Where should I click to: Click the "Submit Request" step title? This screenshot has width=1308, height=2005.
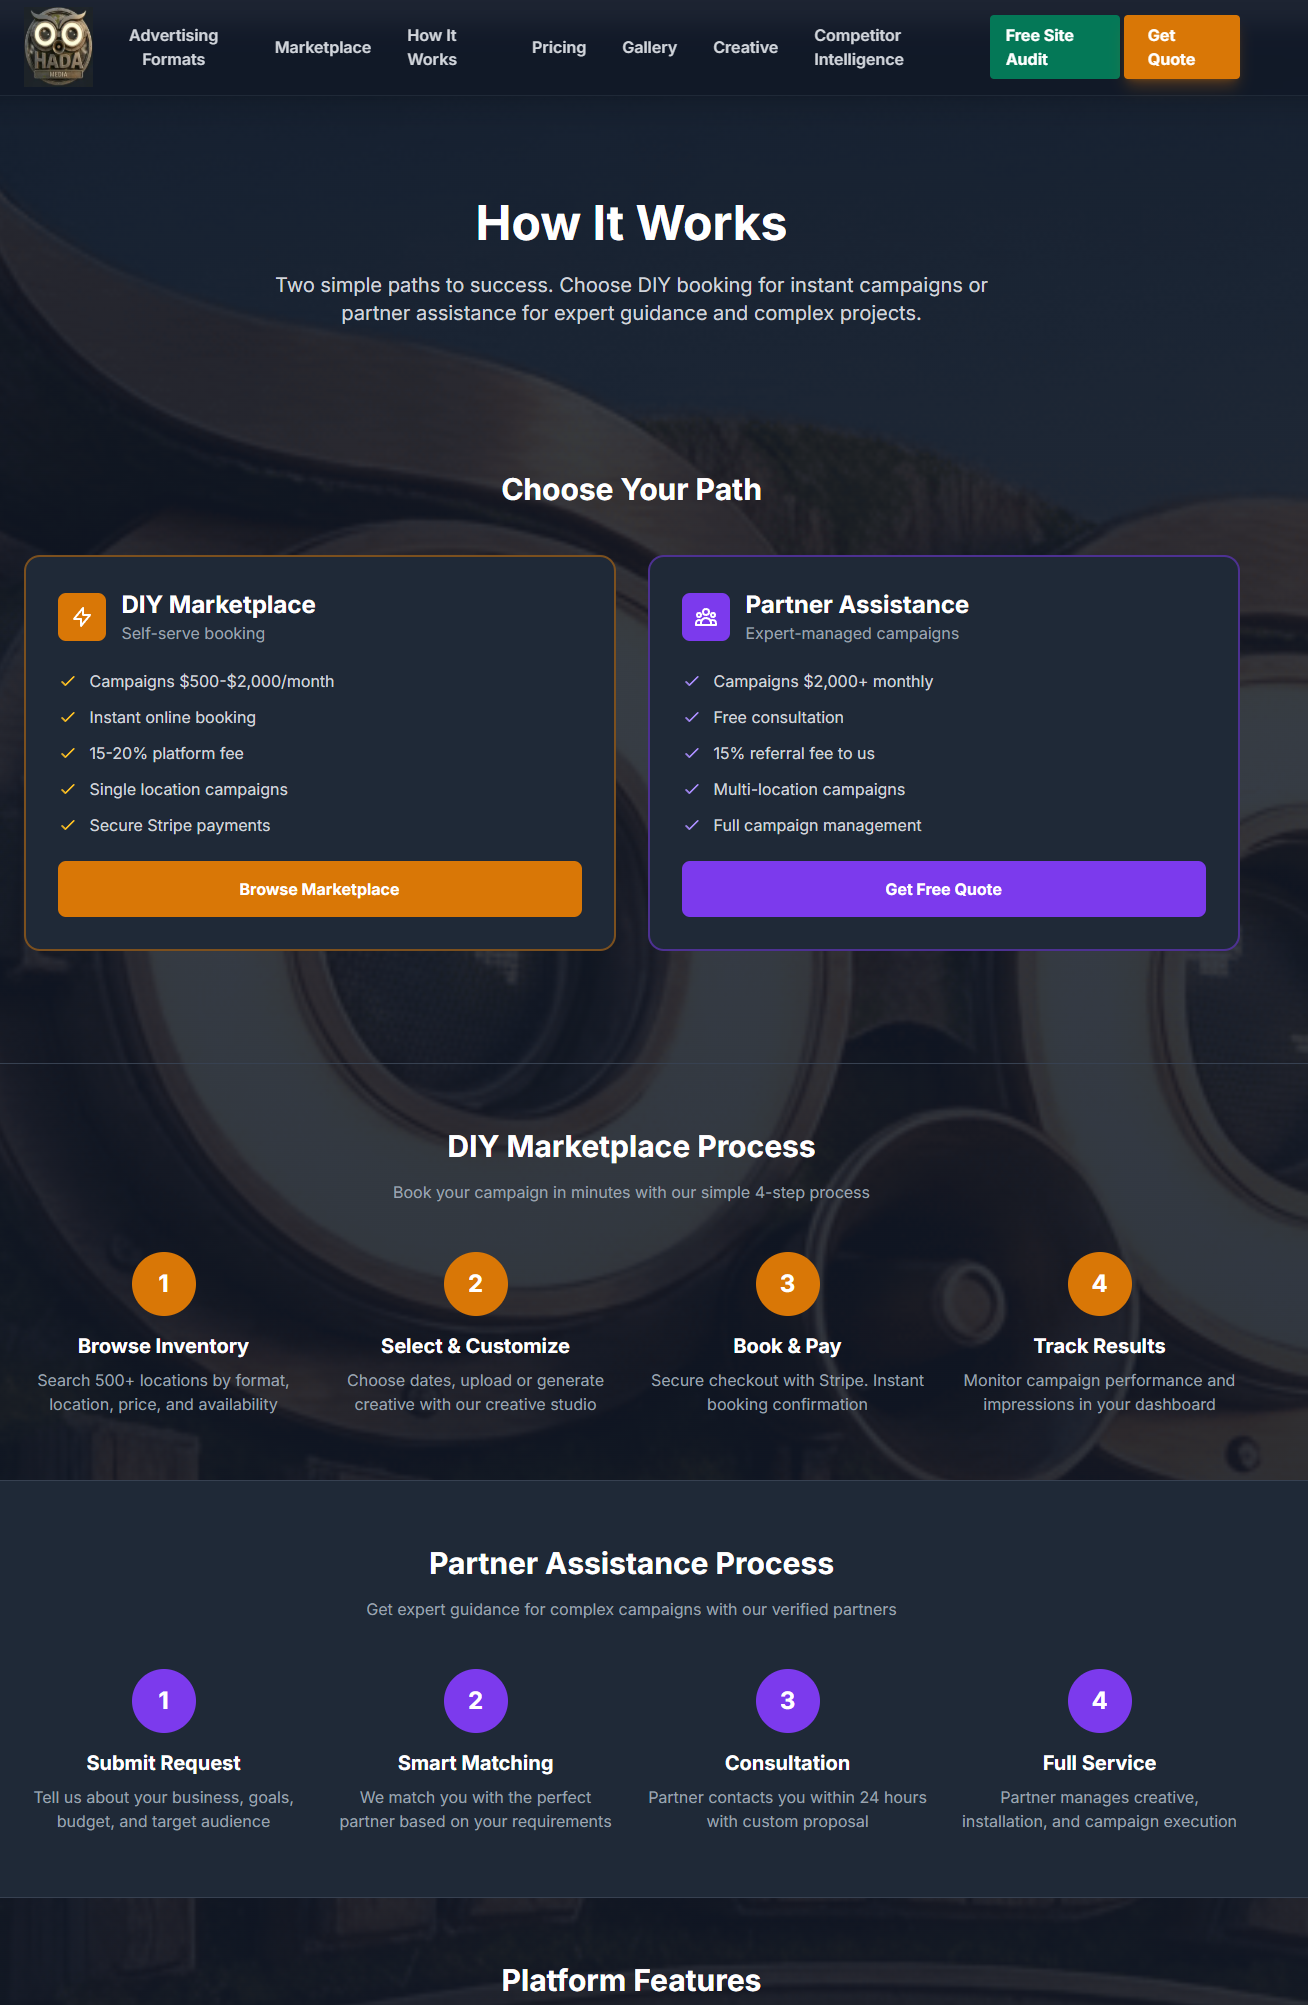(x=164, y=1764)
